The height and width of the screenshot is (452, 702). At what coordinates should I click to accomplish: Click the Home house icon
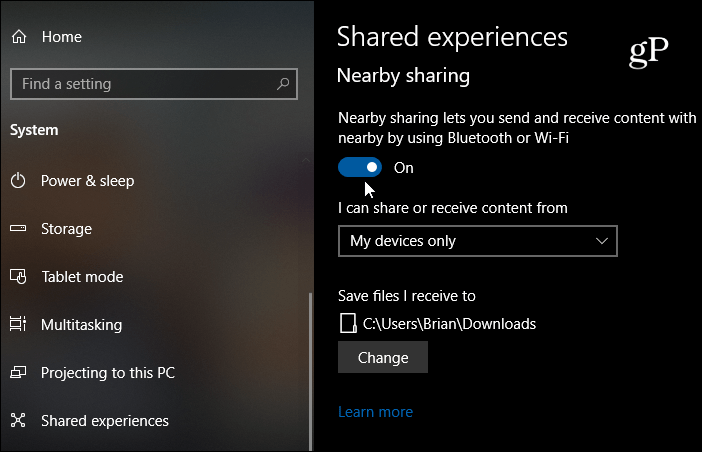19,37
